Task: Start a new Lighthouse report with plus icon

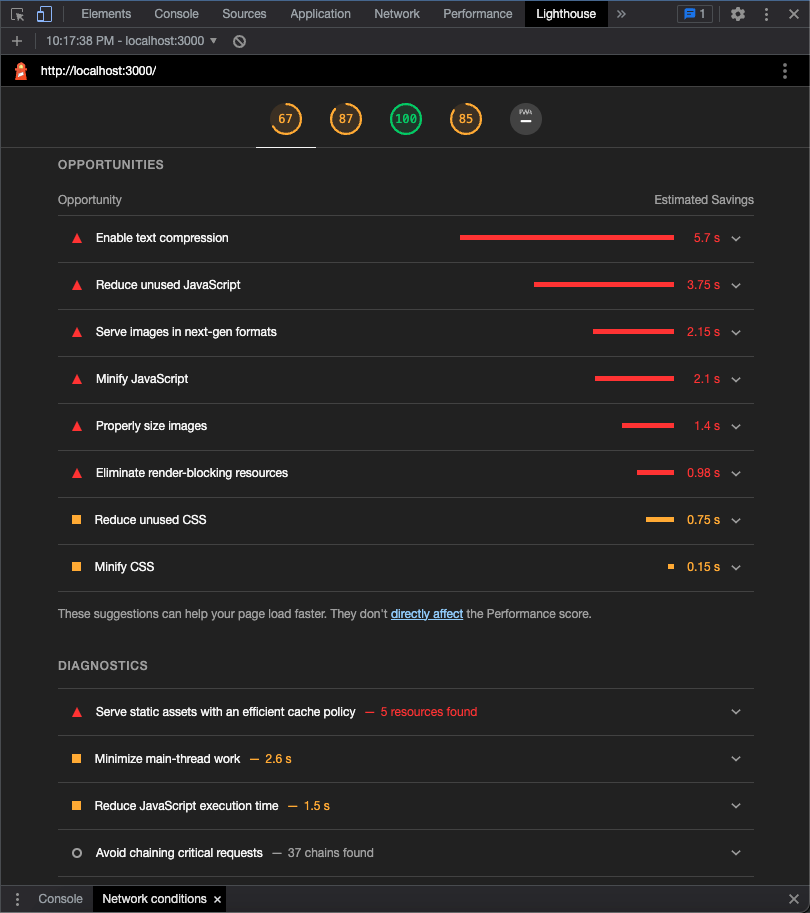Action: (17, 41)
